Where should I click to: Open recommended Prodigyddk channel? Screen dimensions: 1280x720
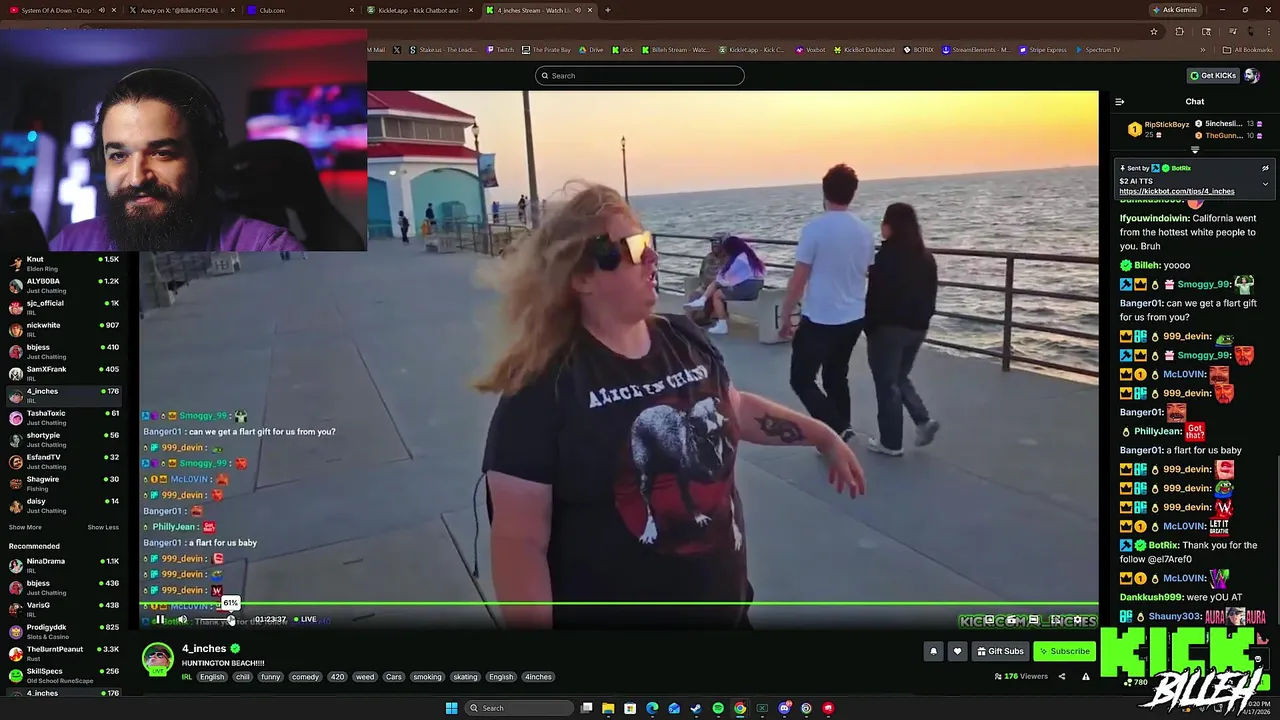tap(63, 631)
